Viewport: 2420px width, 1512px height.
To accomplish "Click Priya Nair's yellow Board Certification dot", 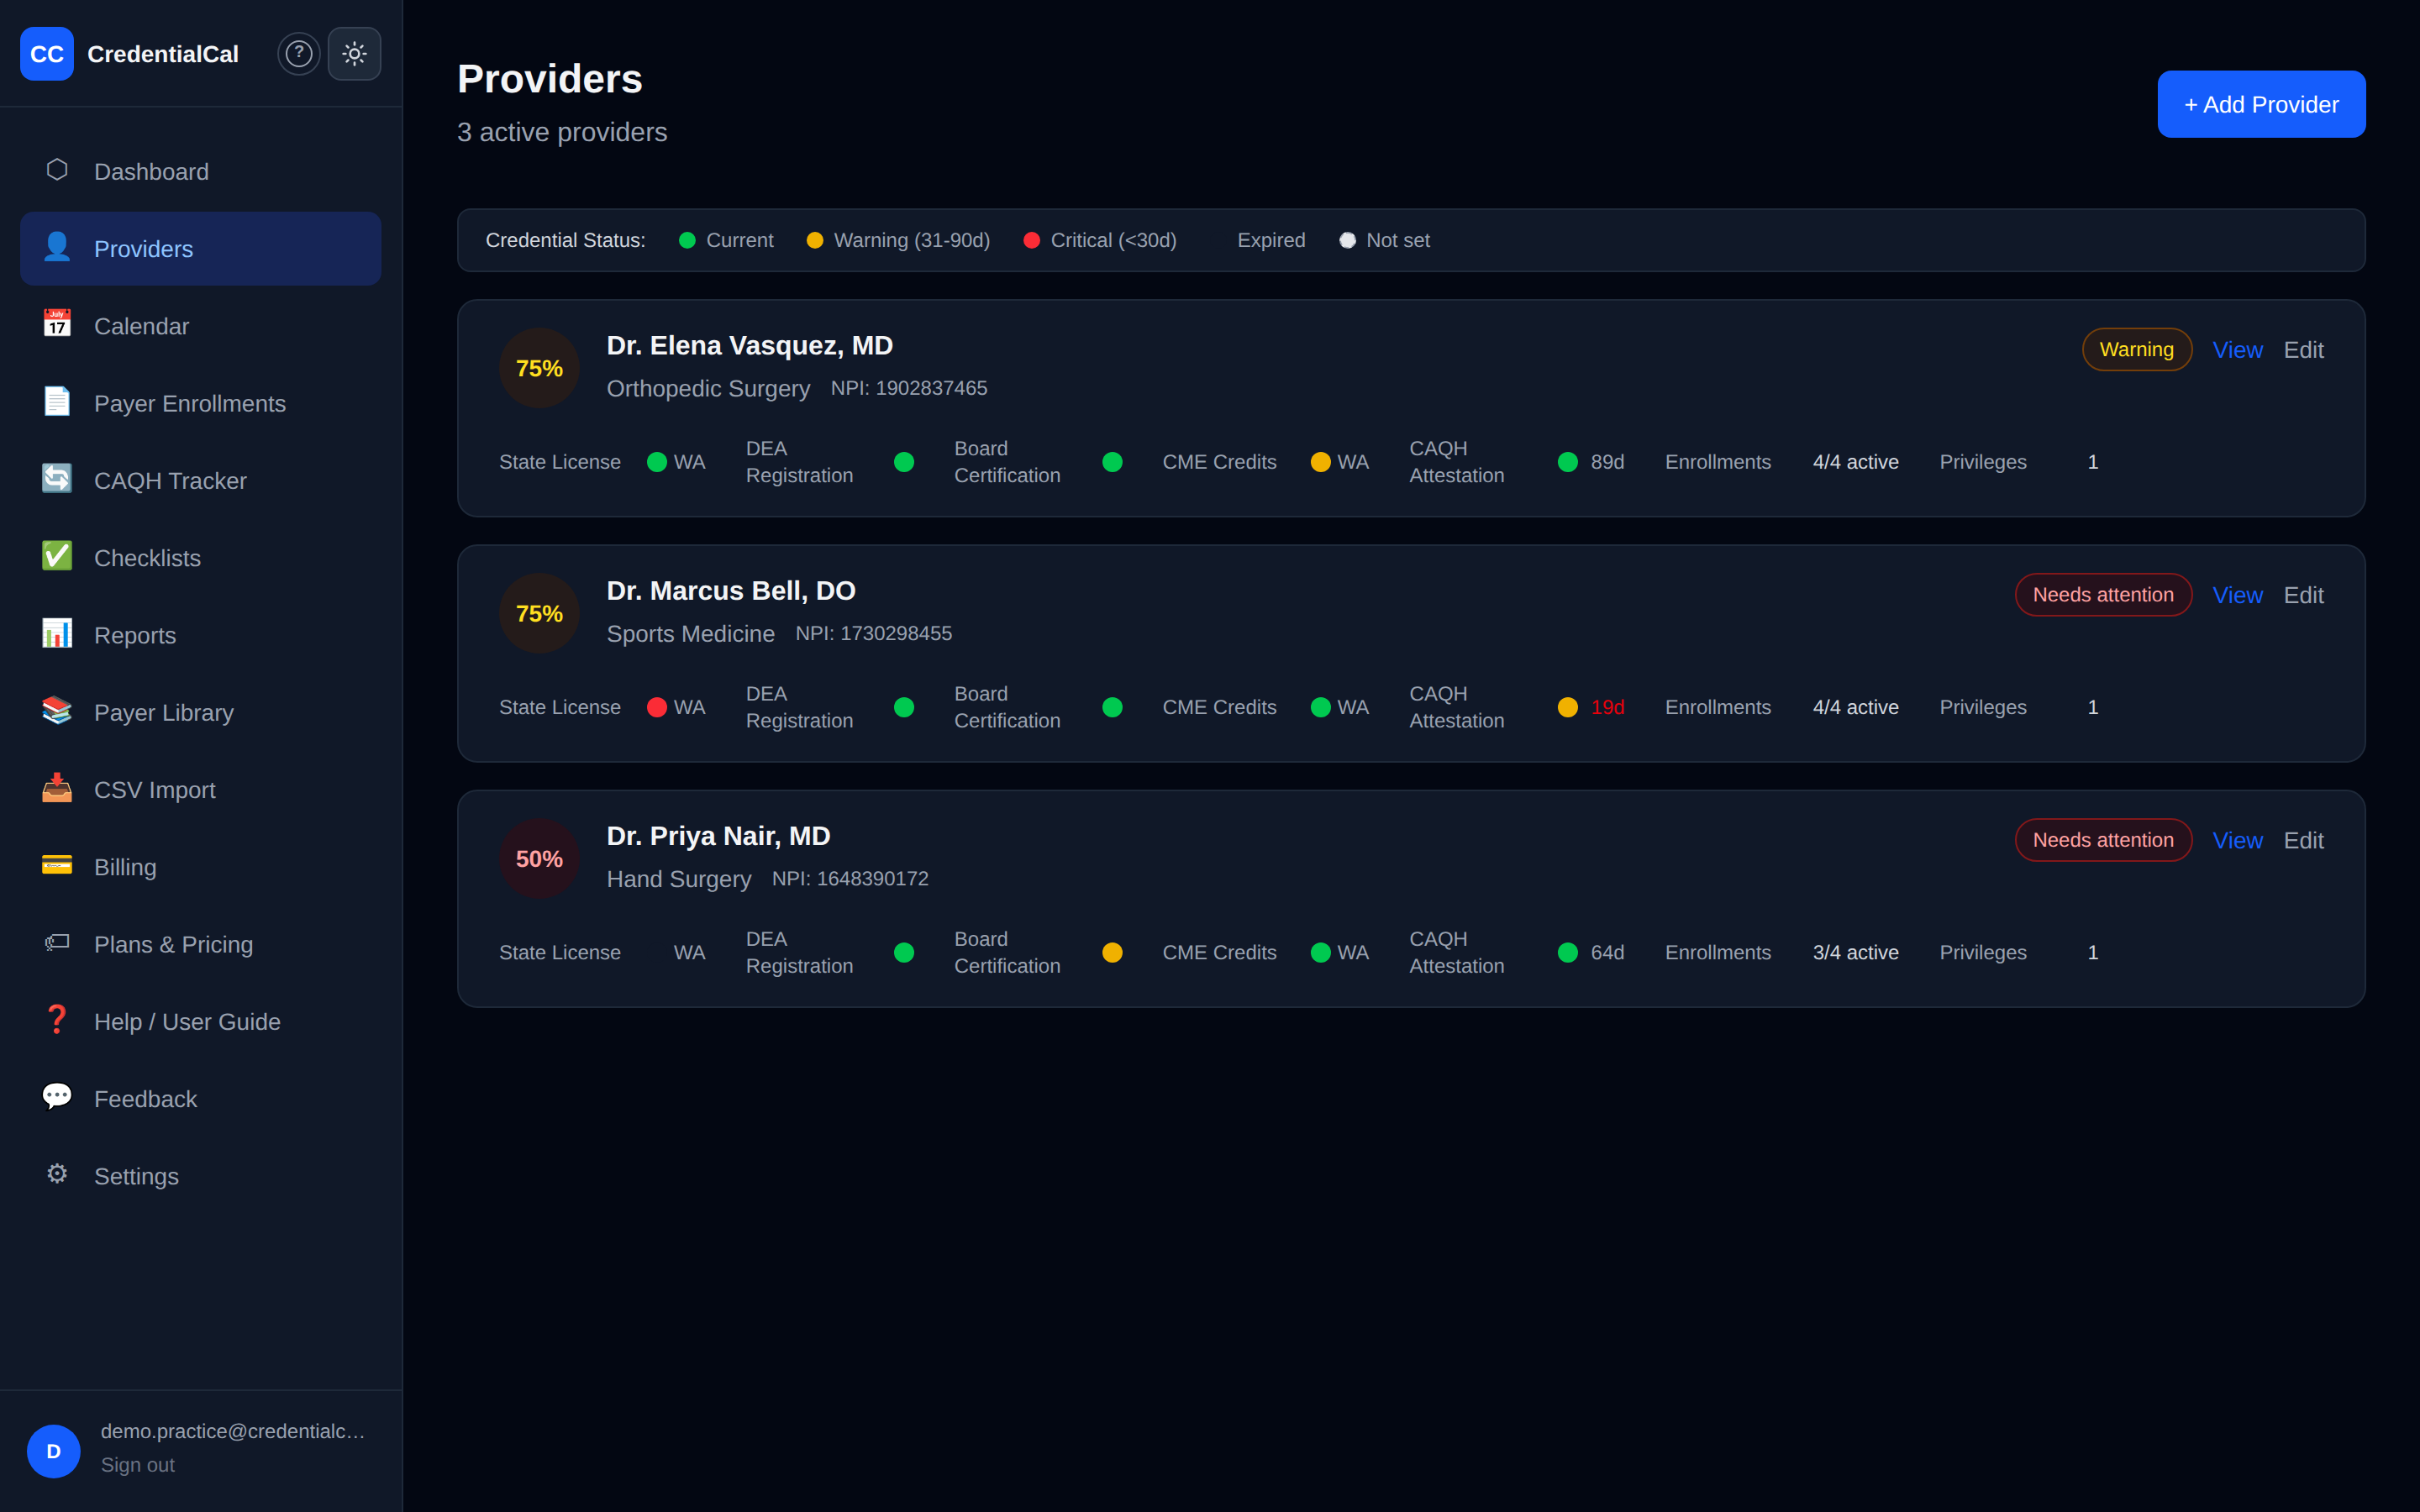I will point(1112,952).
